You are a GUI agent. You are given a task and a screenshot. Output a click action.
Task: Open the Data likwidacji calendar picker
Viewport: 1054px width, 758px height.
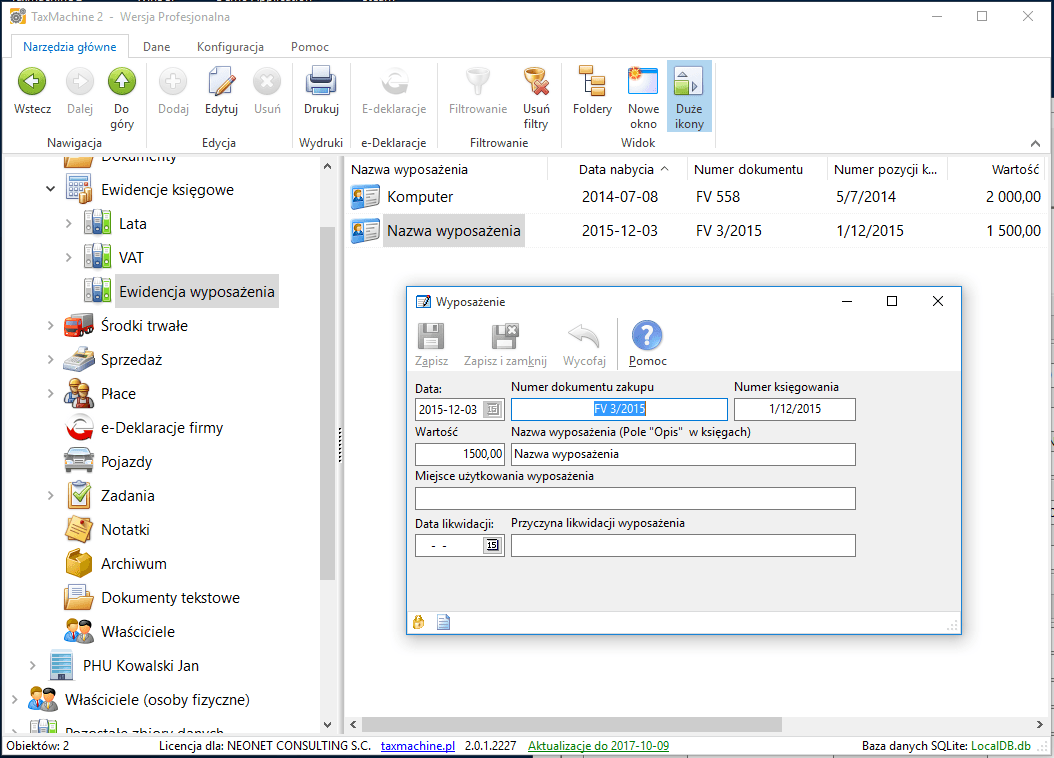point(492,546)
